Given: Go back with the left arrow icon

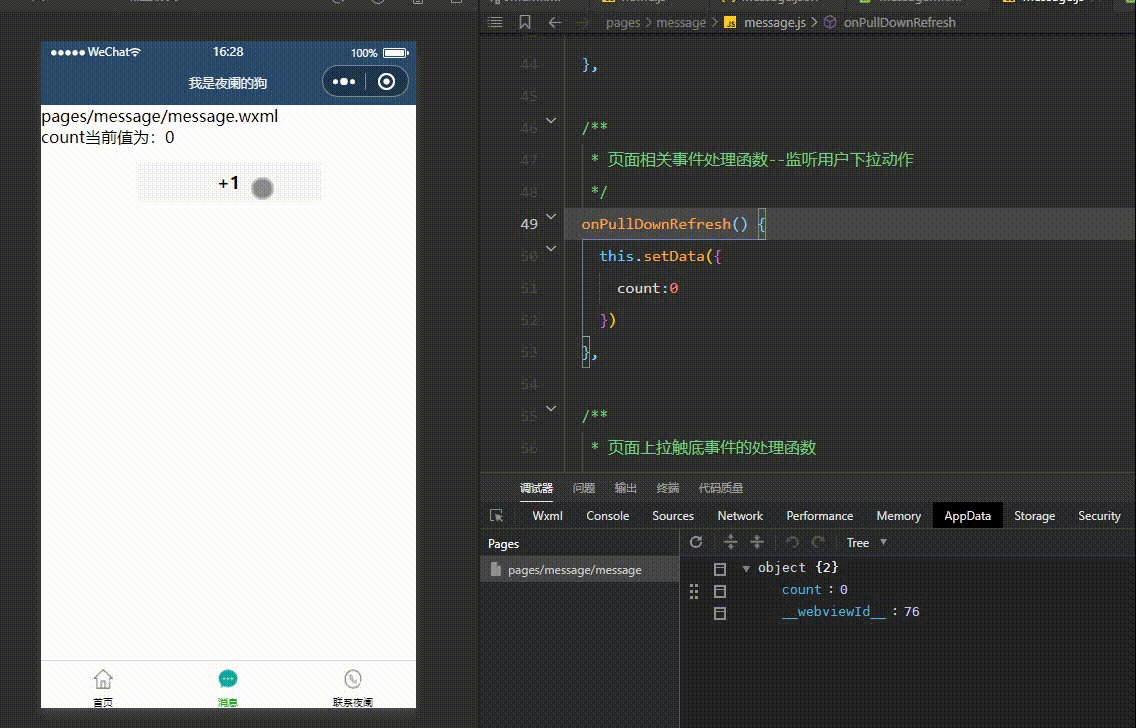Looking at the screenshot, I should pyautogui.click(x=555, y=22).
